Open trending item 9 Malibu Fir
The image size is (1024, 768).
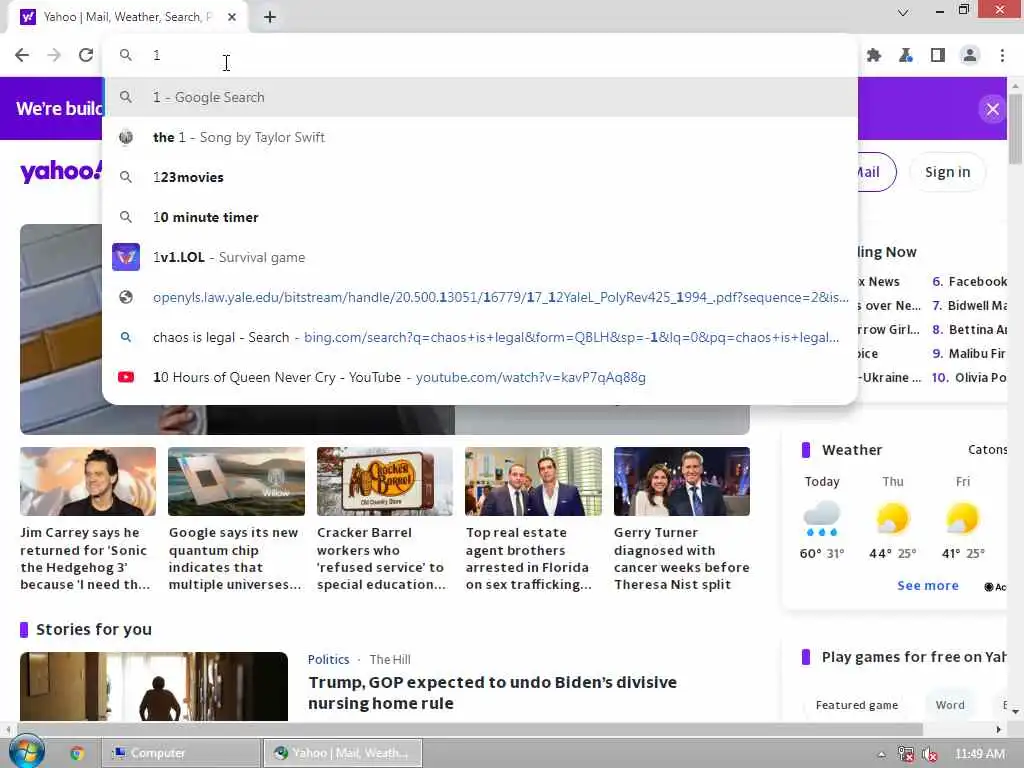tap(969, 353)
